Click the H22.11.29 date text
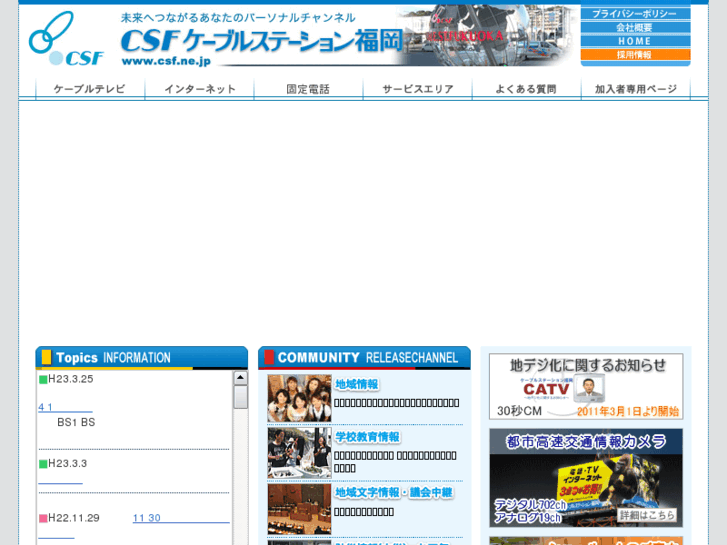Image resolution: width=727 pixels, height=545 pixels. (x=74, y=518)
